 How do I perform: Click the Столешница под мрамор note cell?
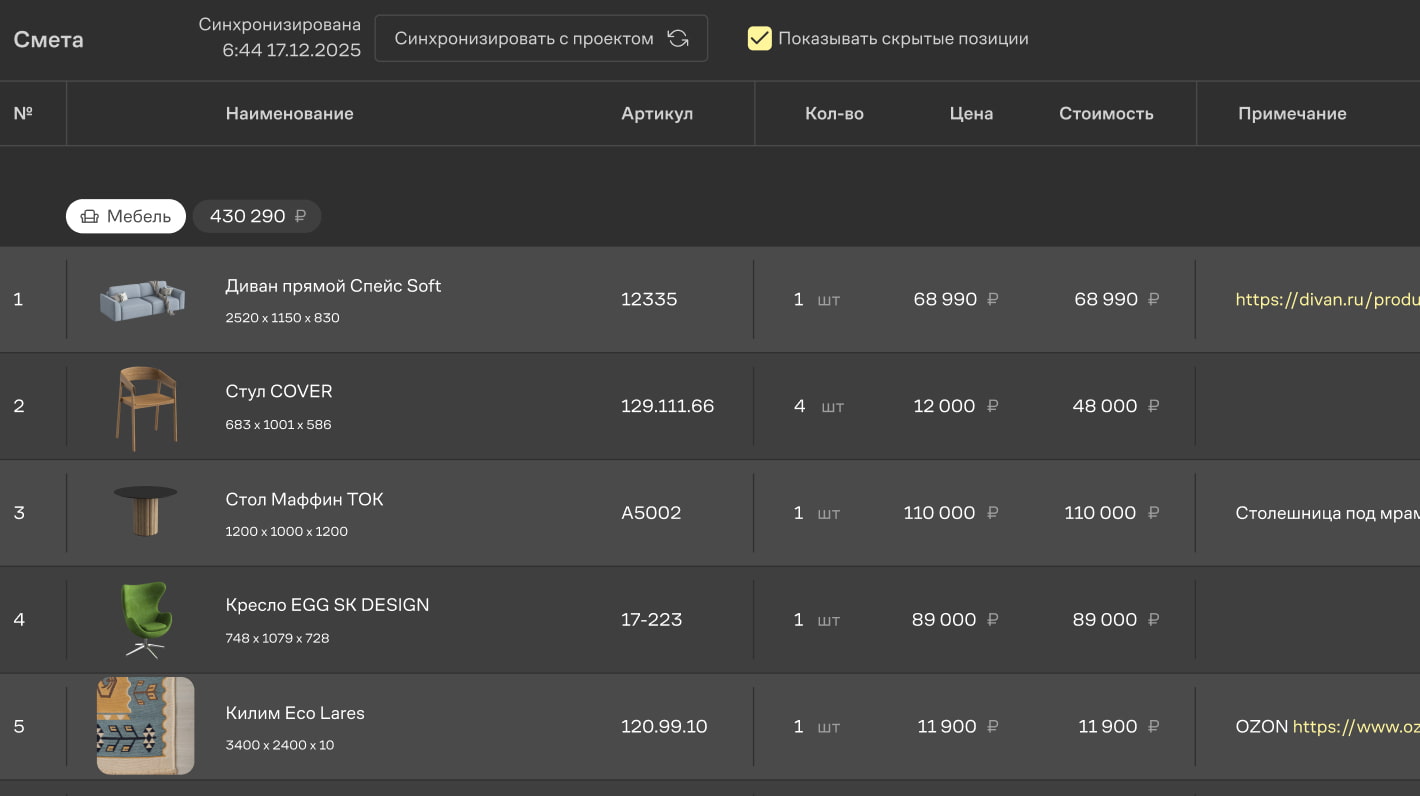click(x=1326, y=513)
